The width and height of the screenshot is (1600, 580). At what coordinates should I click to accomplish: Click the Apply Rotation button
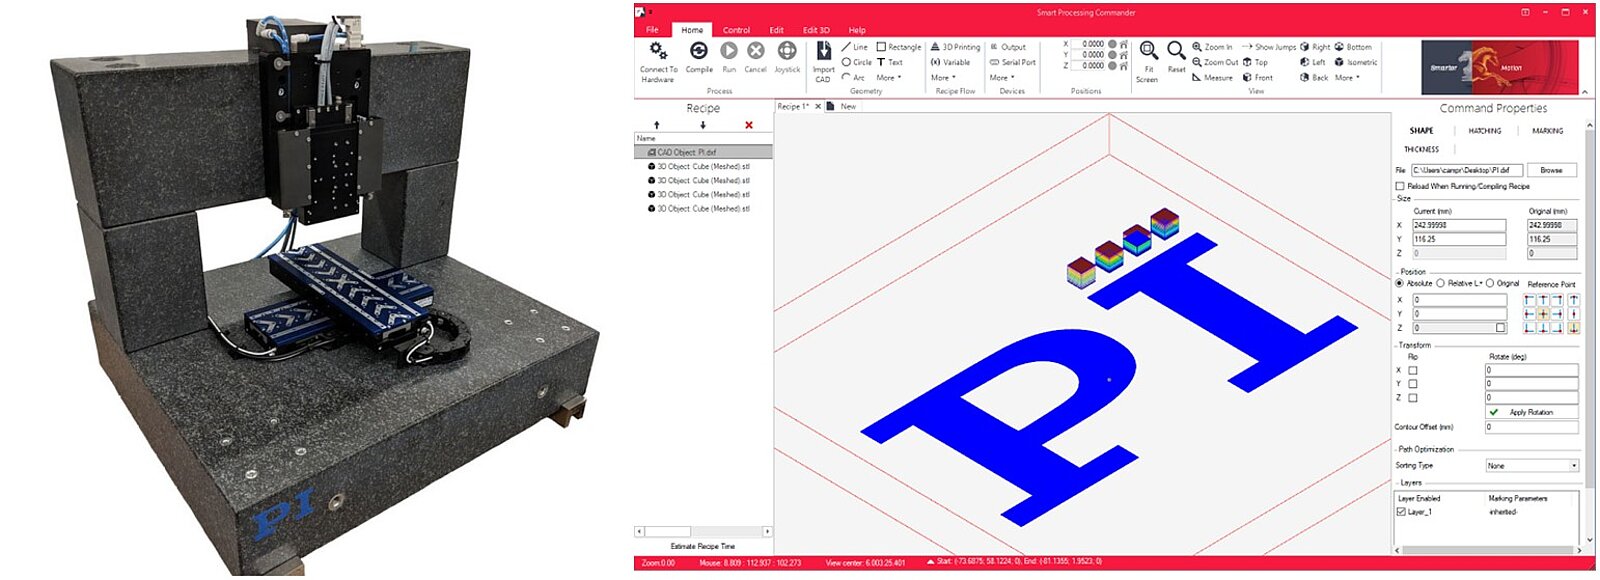(1531, 412)
